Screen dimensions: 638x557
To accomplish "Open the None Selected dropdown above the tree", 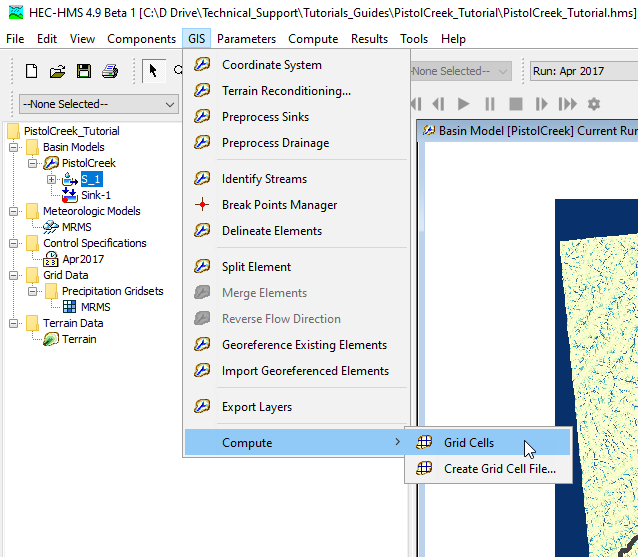I will 99,104.
